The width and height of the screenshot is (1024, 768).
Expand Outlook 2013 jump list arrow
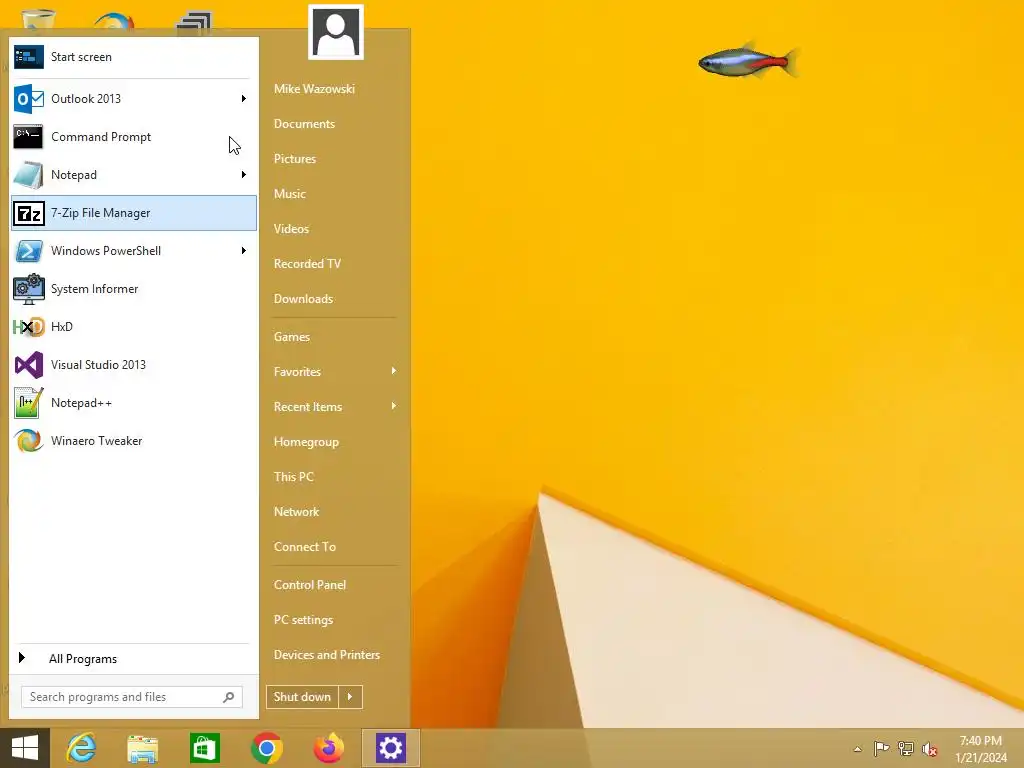click(244, 99)
